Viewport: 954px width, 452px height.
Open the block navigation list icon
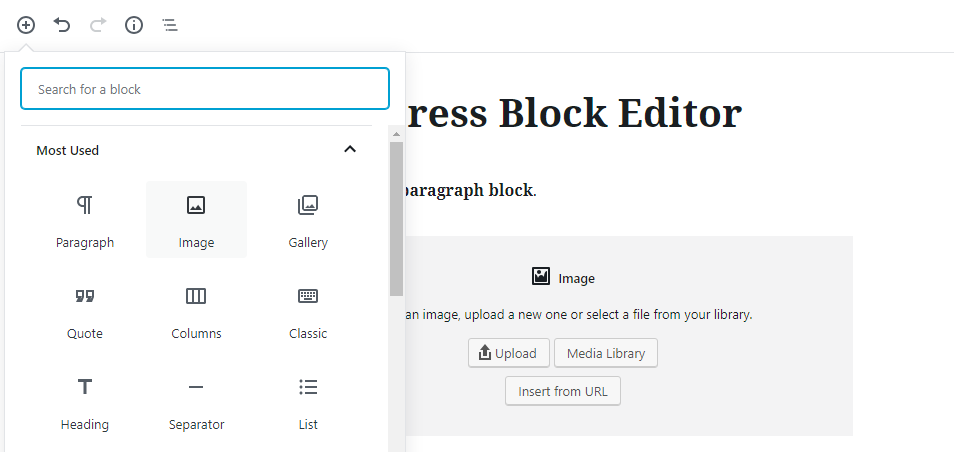[170, 25]
